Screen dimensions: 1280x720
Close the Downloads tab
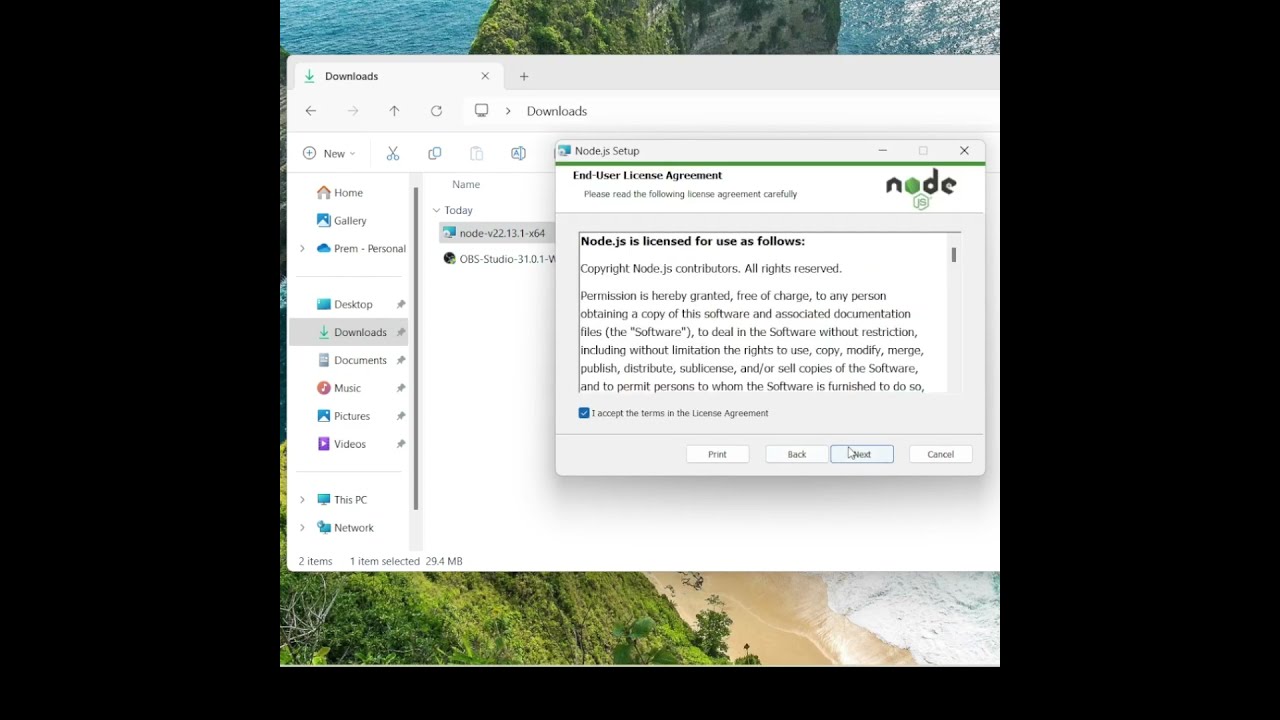point(485,76)
